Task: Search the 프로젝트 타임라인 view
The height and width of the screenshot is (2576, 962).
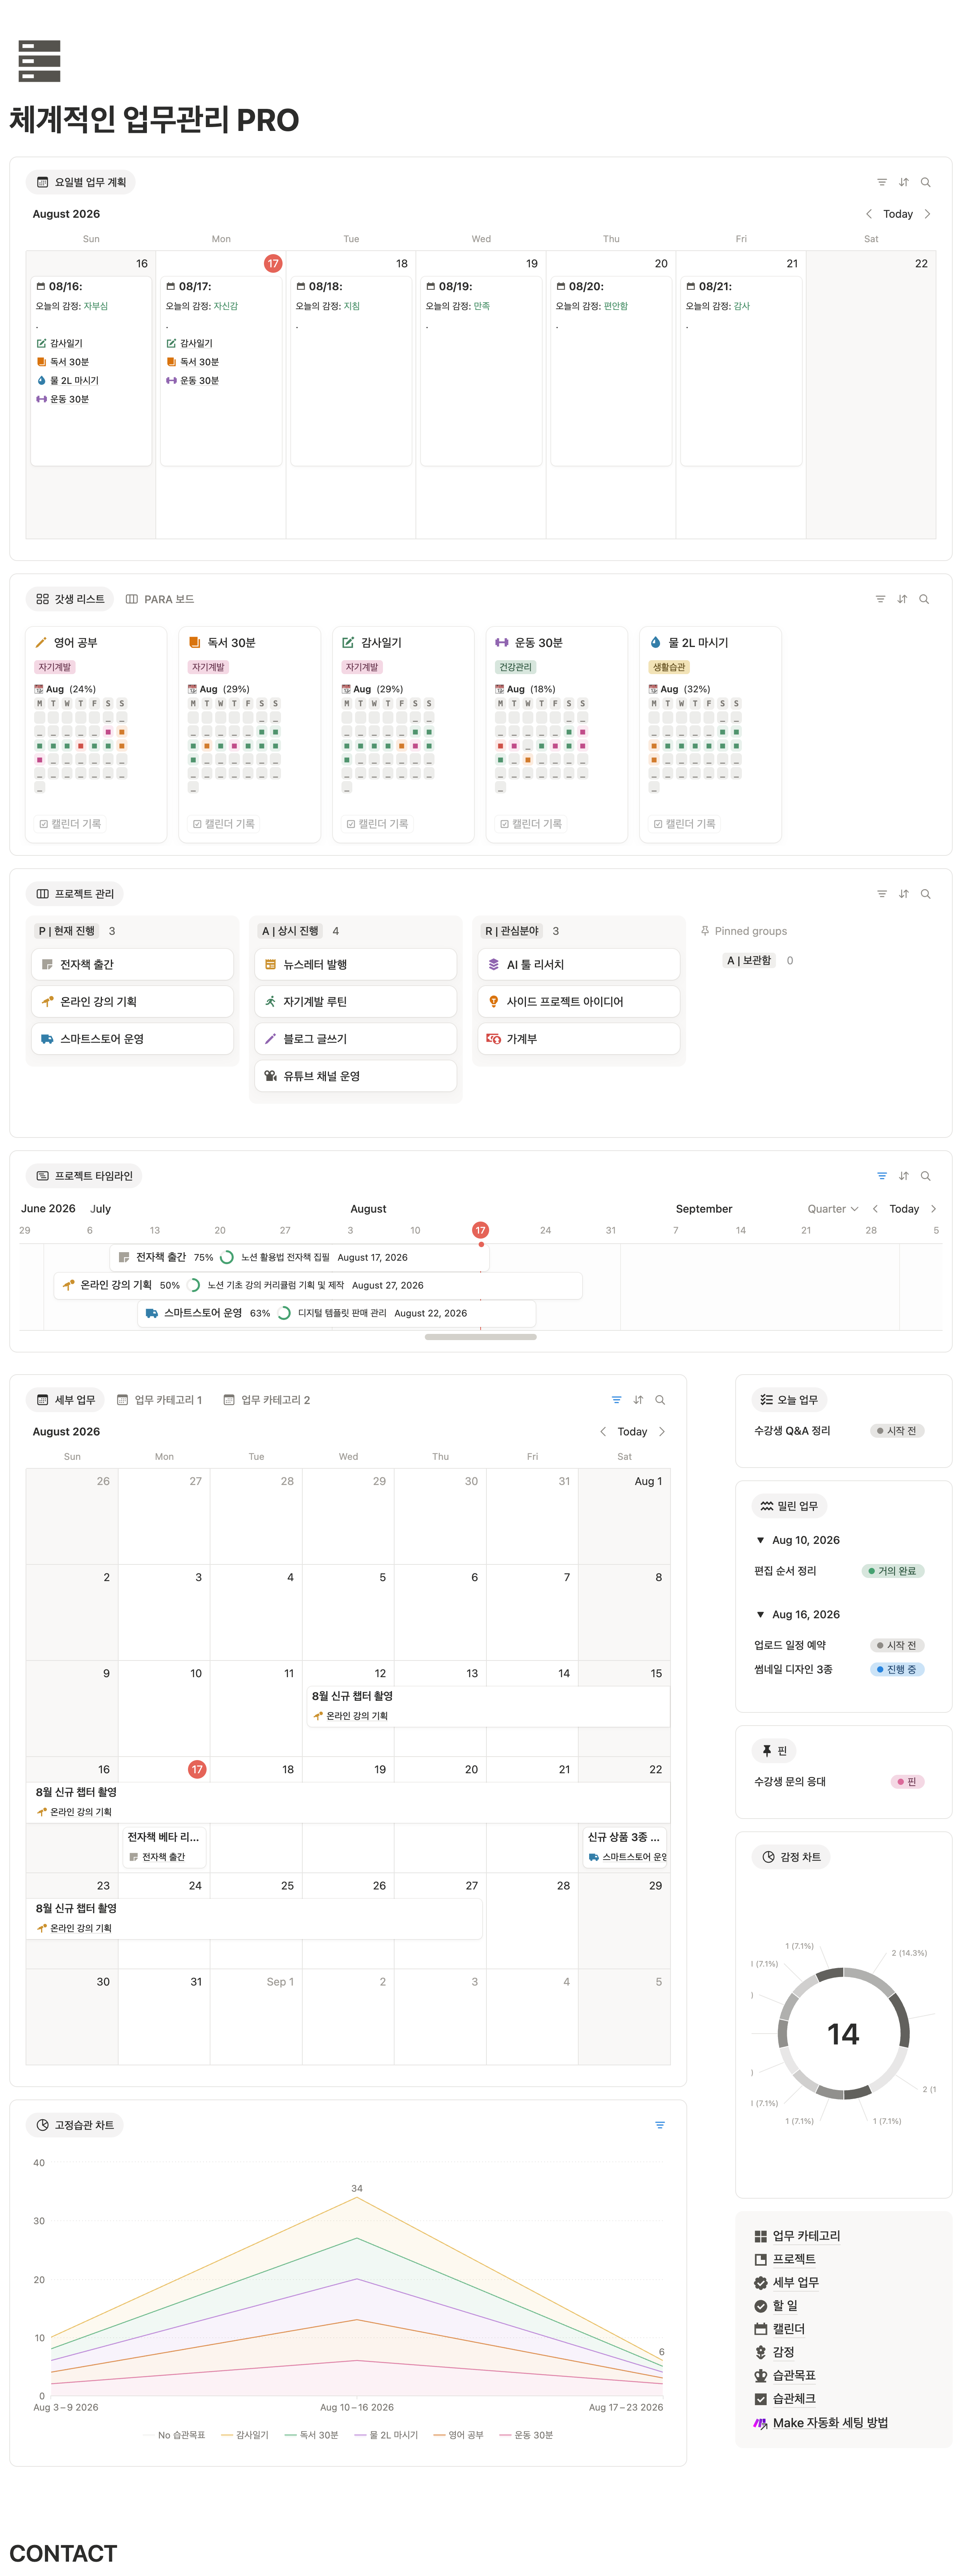Action: coord(926,1176)
